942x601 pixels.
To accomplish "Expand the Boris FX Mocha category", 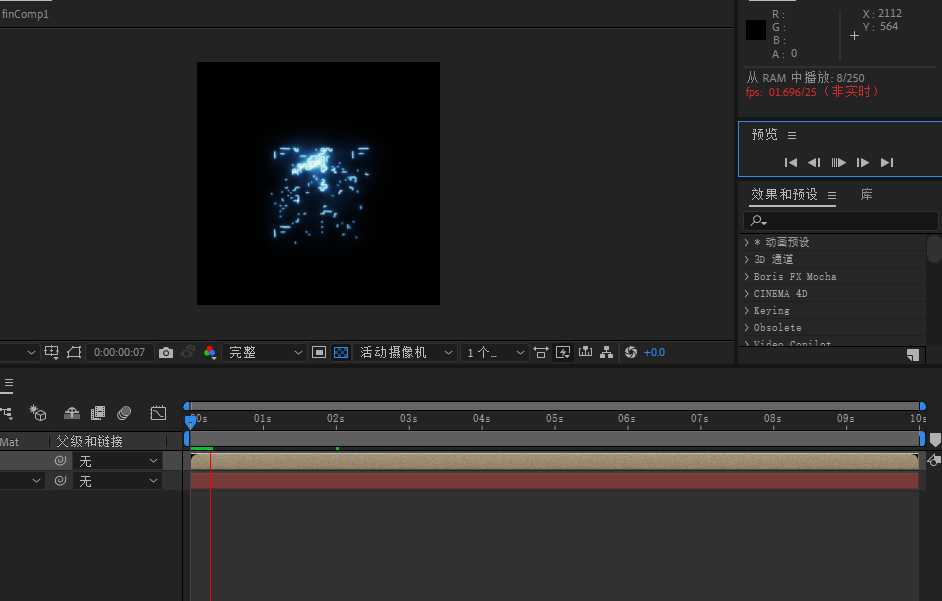I will point(747,276).
